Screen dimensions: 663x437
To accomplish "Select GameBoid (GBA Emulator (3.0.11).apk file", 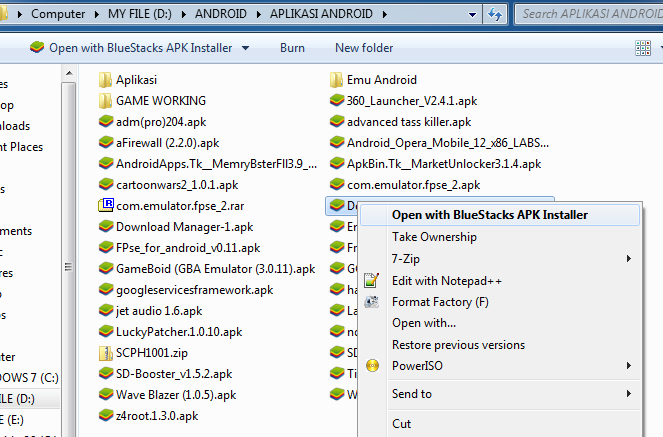I will pyautogui.click(x=216, y=269).
